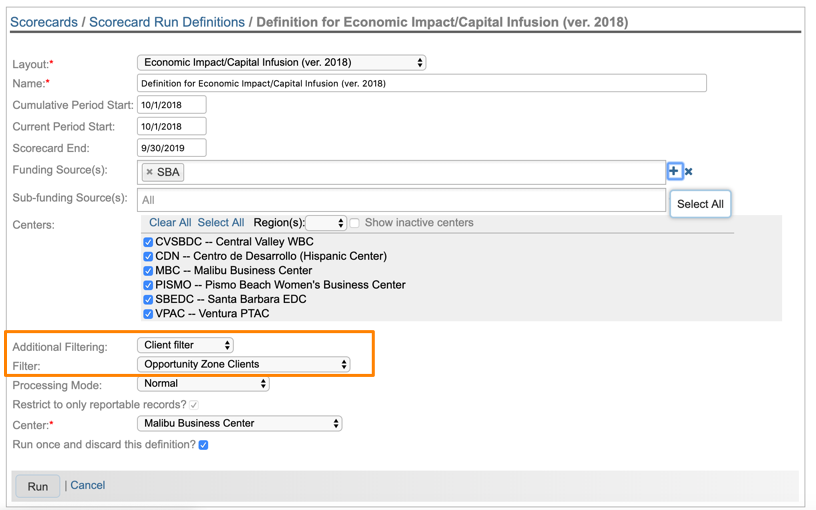Viewport: 816px width, 510px height.
Task: Click the Run button
Action: (38, 486)
